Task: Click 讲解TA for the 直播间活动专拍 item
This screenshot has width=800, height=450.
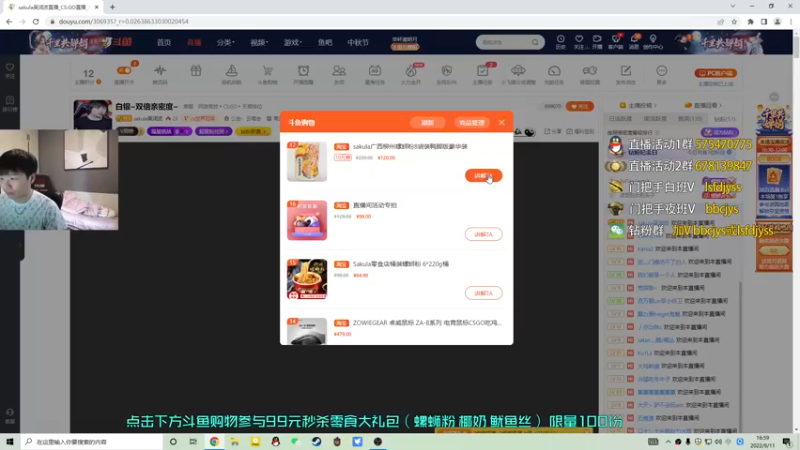Action: [483, 234]
